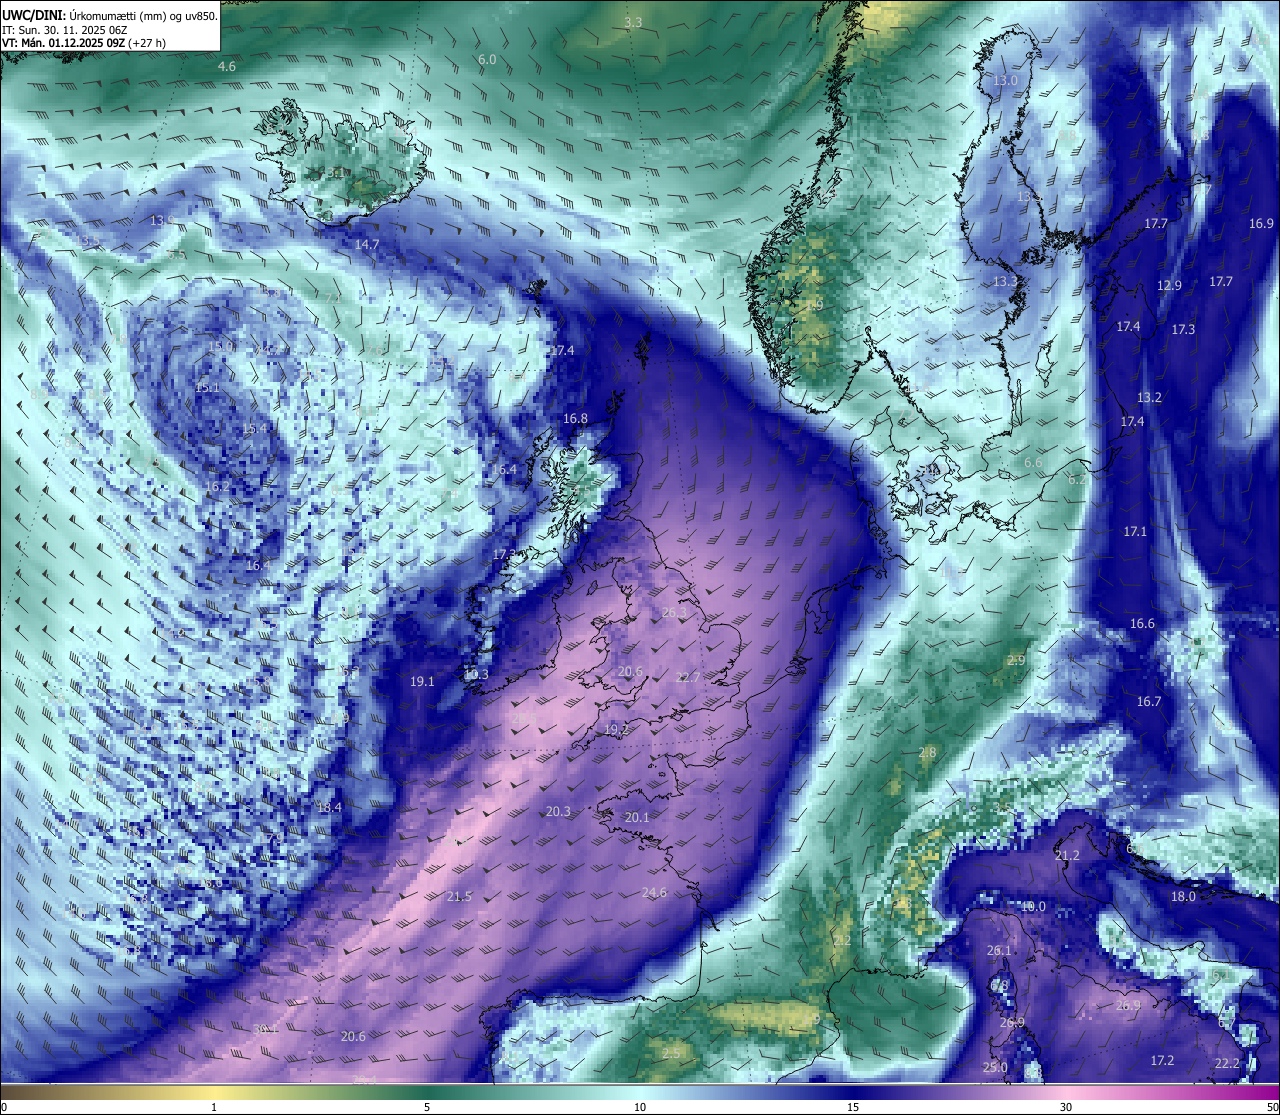This screenshot has width=1280, height=1115.
Task: Click the 17.1 value label on the map
Action: click(x=1135, y=532)
